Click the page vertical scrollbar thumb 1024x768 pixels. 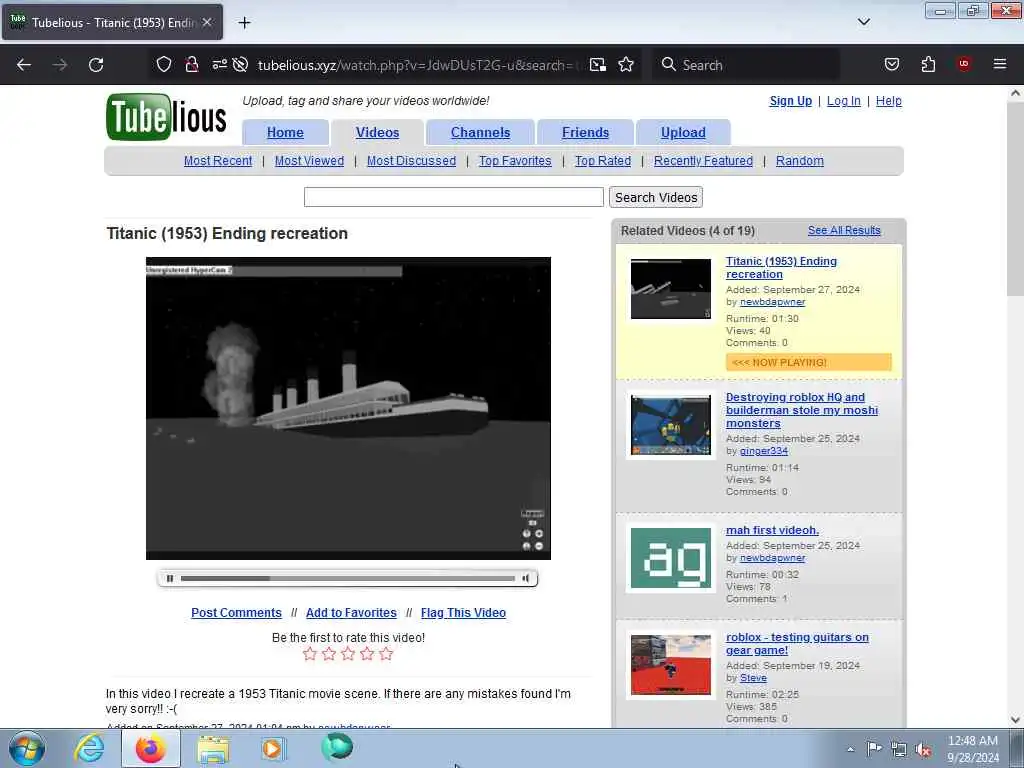pyautogui.click(x=1015, y=199)
